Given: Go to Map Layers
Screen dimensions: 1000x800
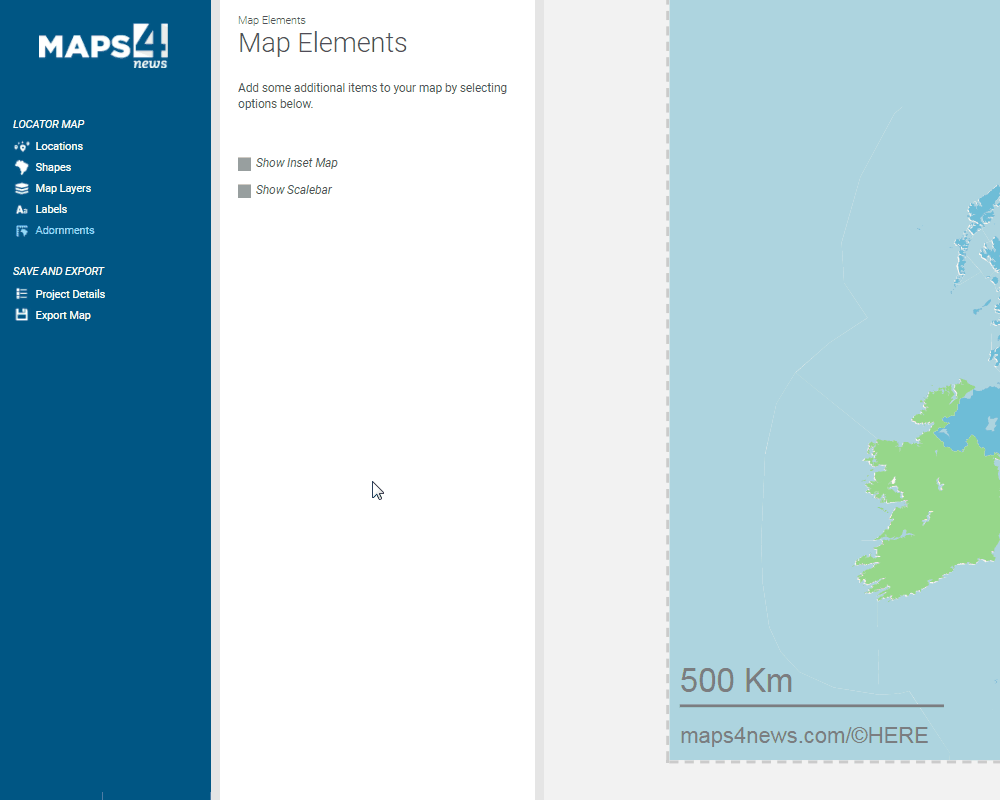Looking at the screenshot, I should pos(63,188).
